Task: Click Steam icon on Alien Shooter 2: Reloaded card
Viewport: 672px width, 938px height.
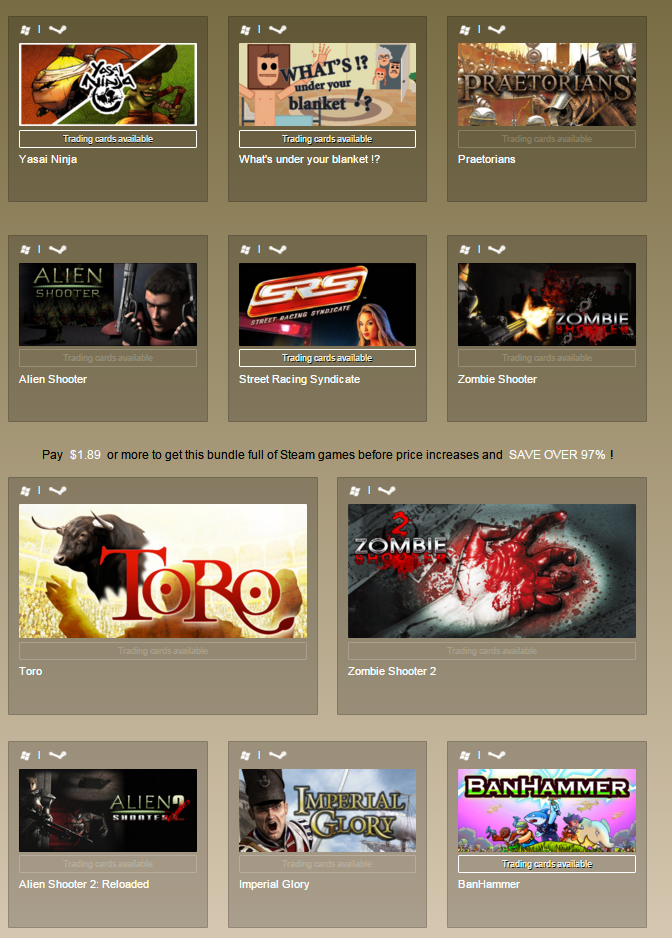Action: click(x=57, y=755)
